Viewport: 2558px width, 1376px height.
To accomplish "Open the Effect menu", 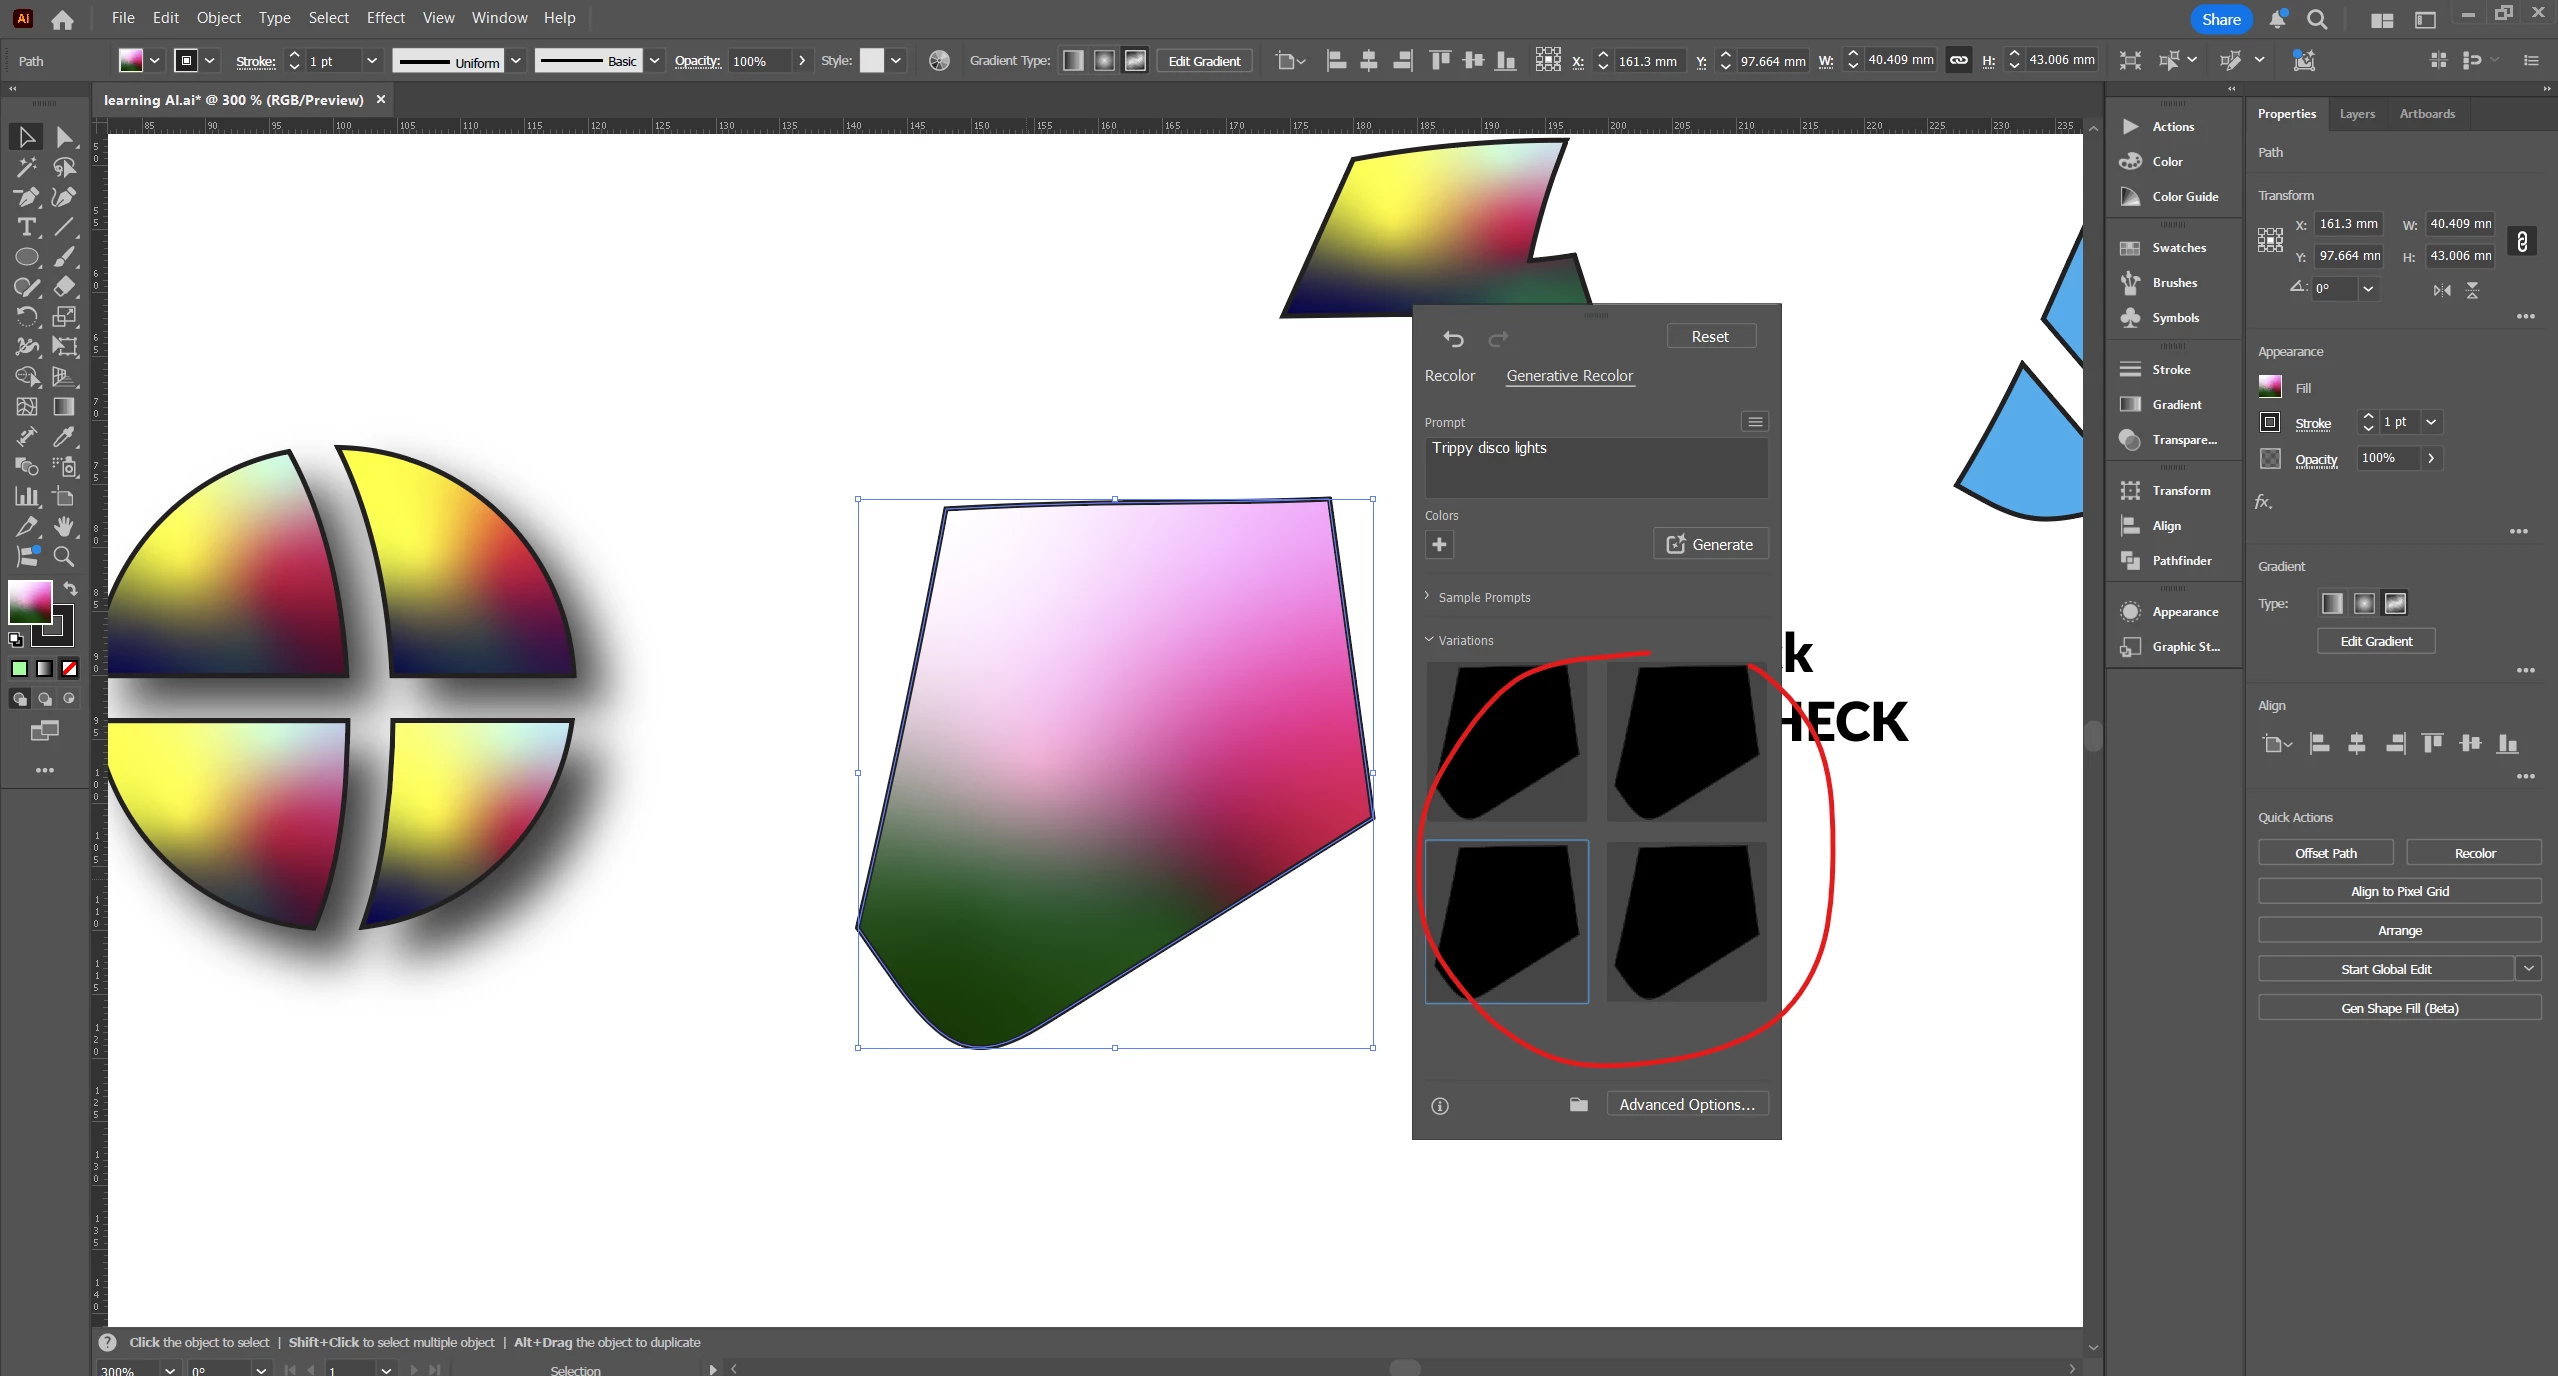I will tap(385, 18).
